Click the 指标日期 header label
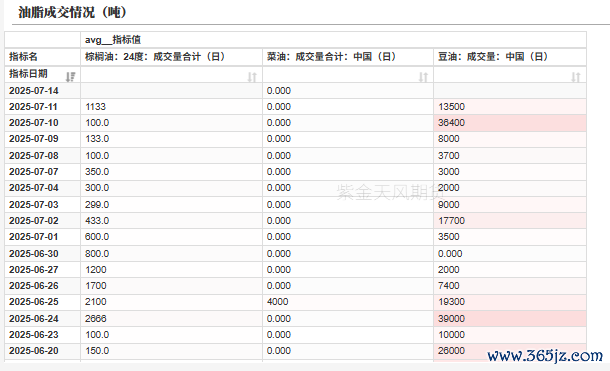The width and height of the screenshot is (610, 371). tap(28, 74)
